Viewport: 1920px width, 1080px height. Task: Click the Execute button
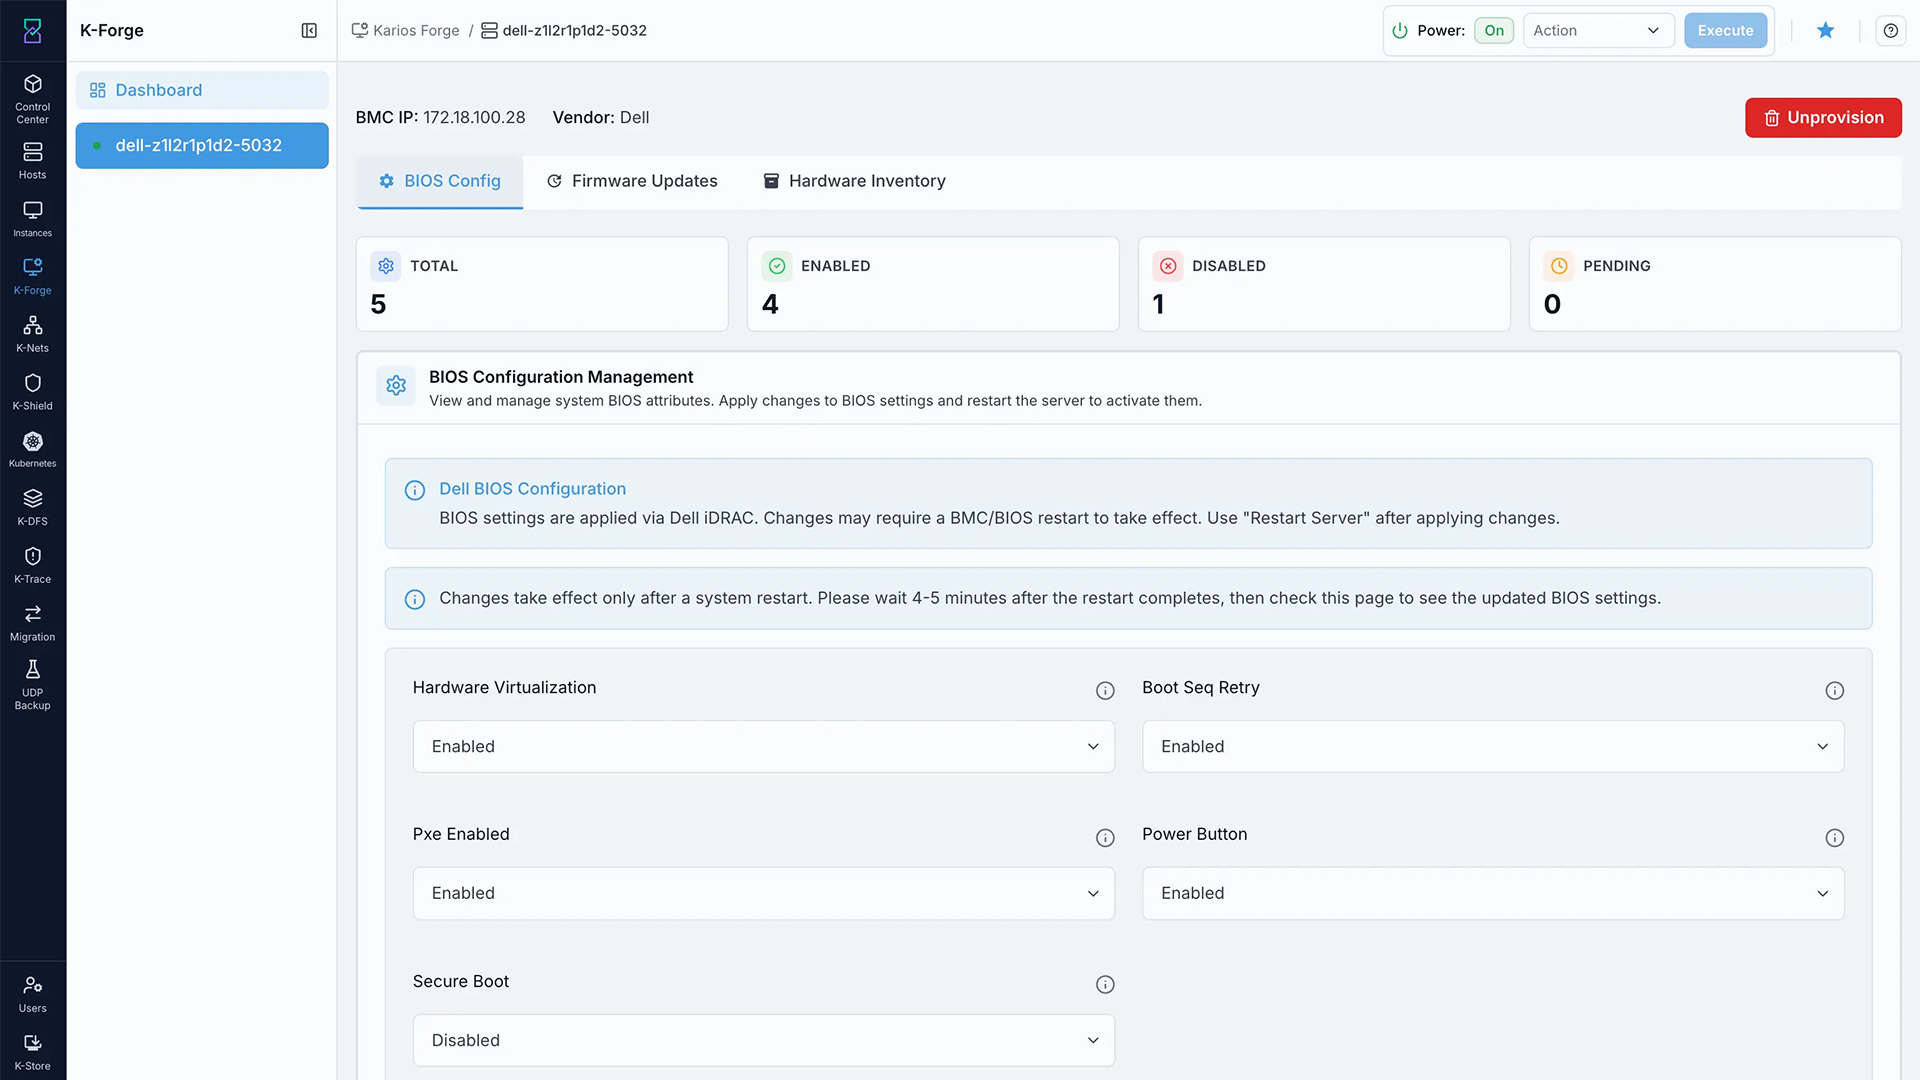(x=1725, y=31)
